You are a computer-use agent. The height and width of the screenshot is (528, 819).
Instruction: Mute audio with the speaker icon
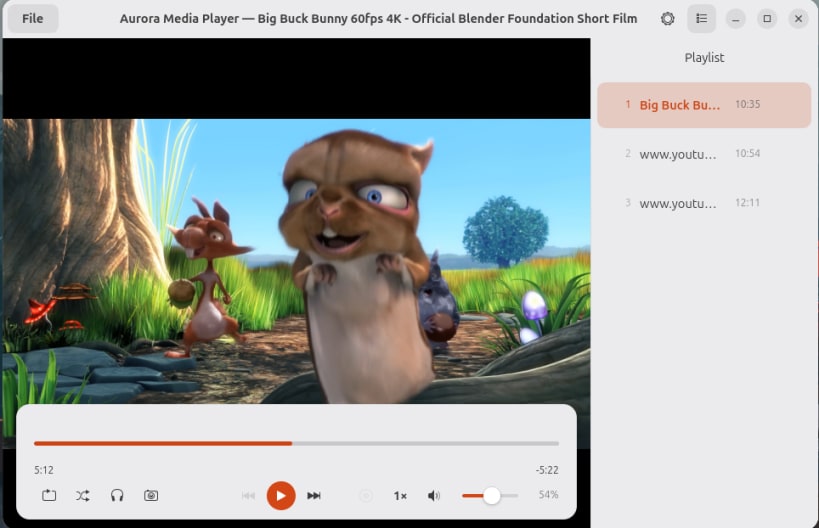pos(434,495)
